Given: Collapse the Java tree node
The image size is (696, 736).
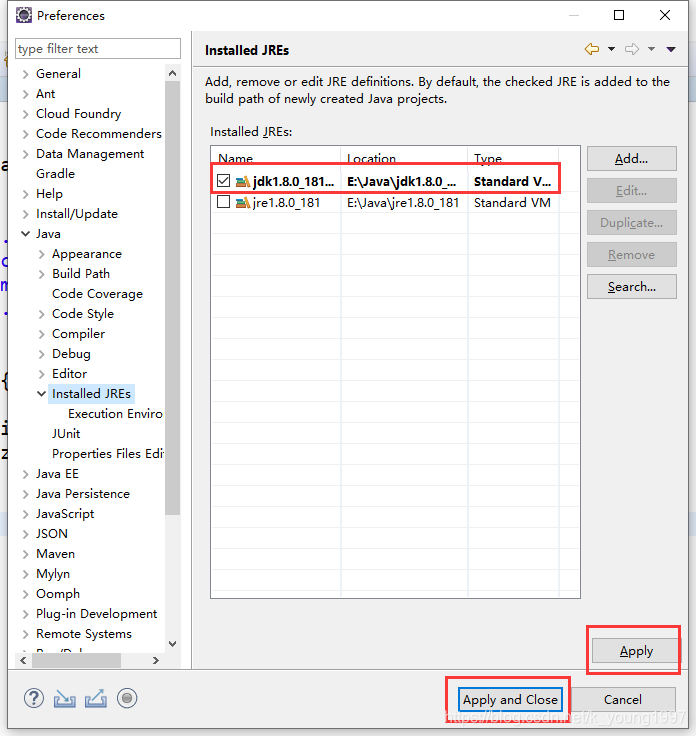Looking at the screenshot, I should pos(25,234).
